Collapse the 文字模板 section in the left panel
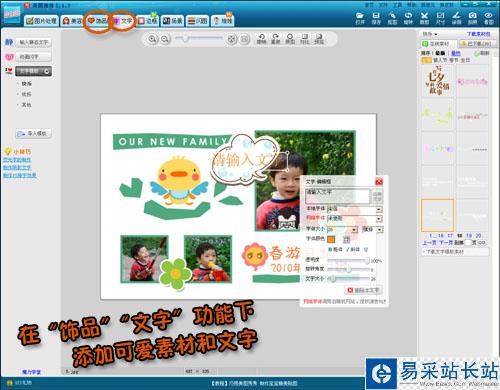This screenshot has height=390, width=500. pos(47,71)
